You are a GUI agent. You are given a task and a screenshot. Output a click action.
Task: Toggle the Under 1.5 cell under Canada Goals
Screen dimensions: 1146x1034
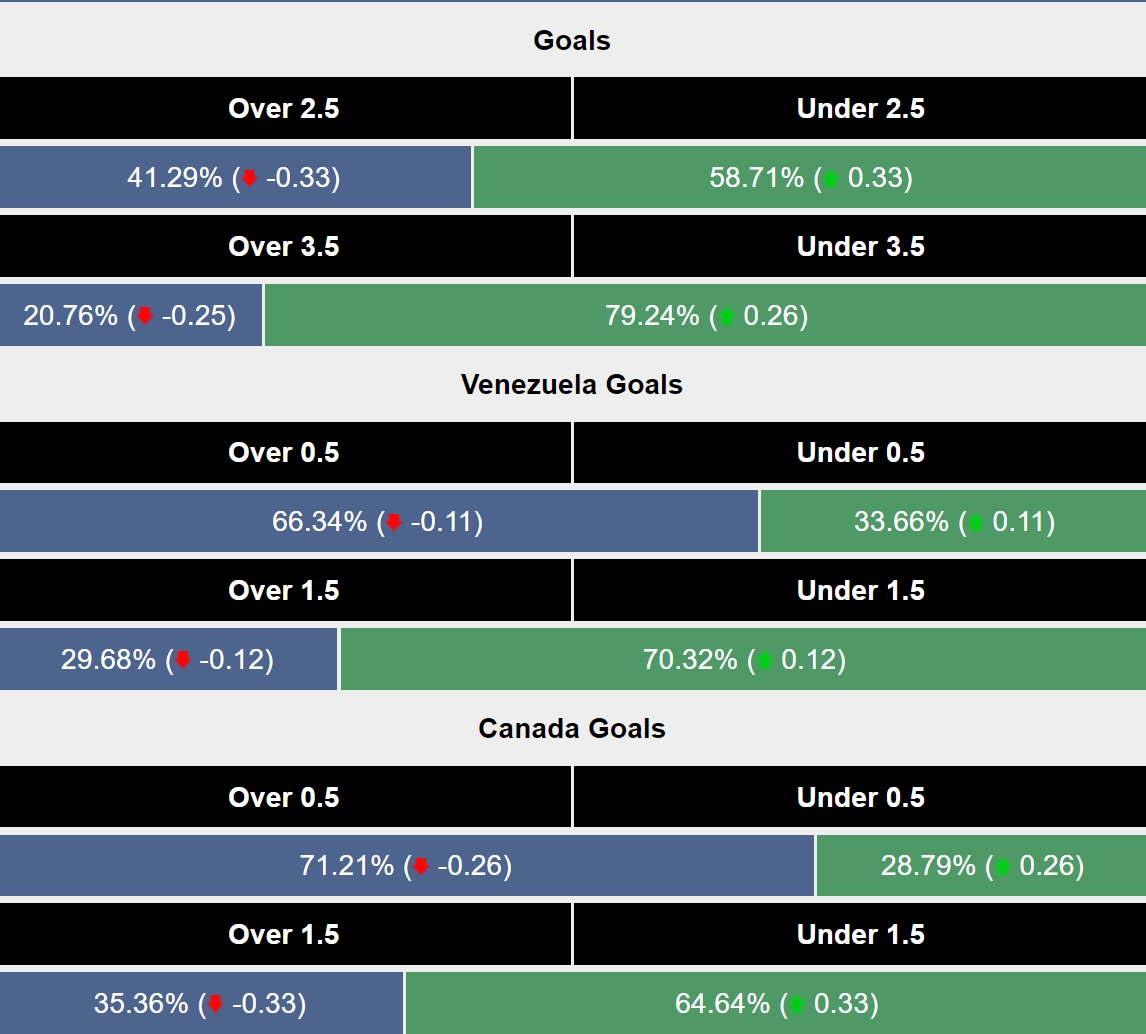point(862,934)
